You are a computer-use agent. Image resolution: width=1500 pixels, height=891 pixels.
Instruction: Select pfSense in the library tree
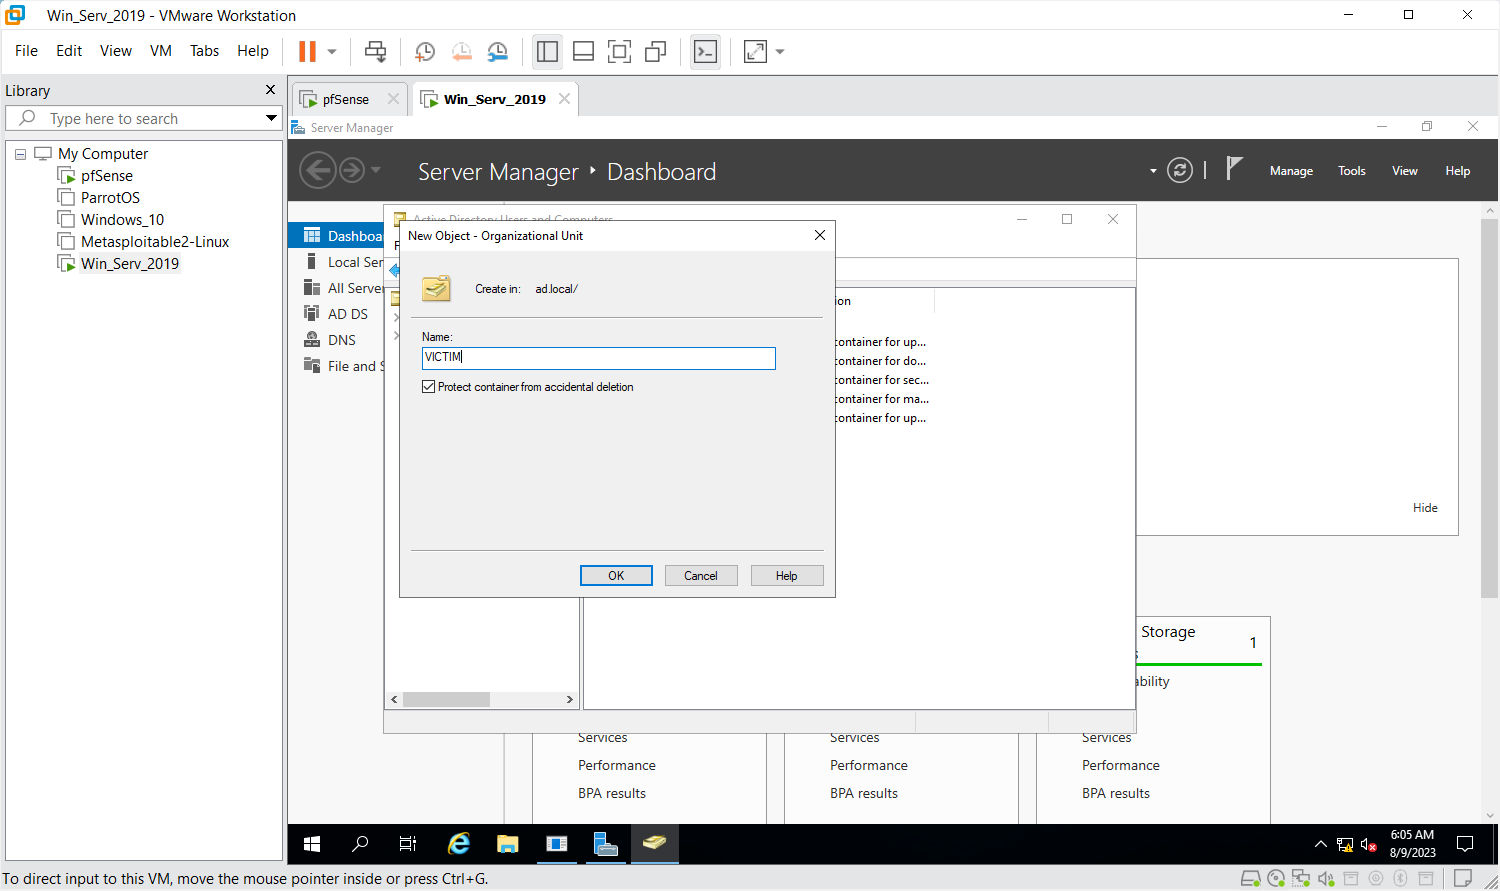click(107, 176)
